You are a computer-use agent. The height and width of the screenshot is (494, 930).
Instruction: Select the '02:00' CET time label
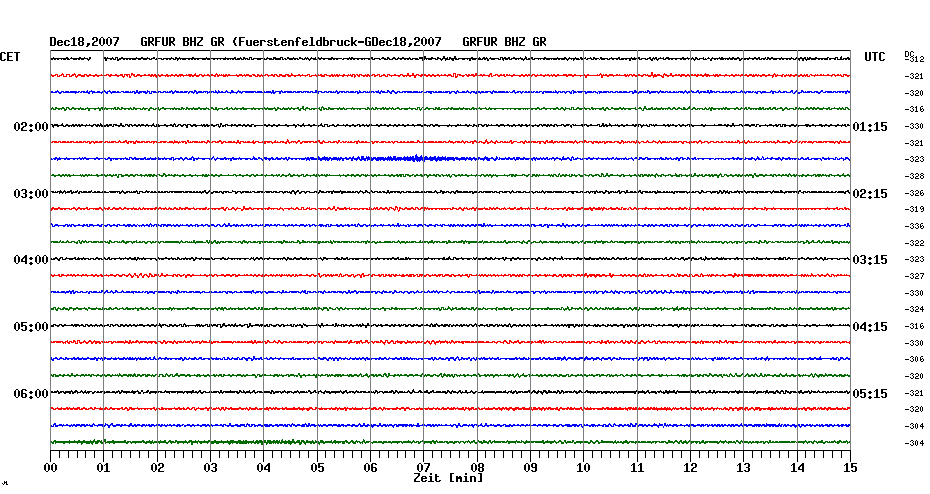(31, 127)
